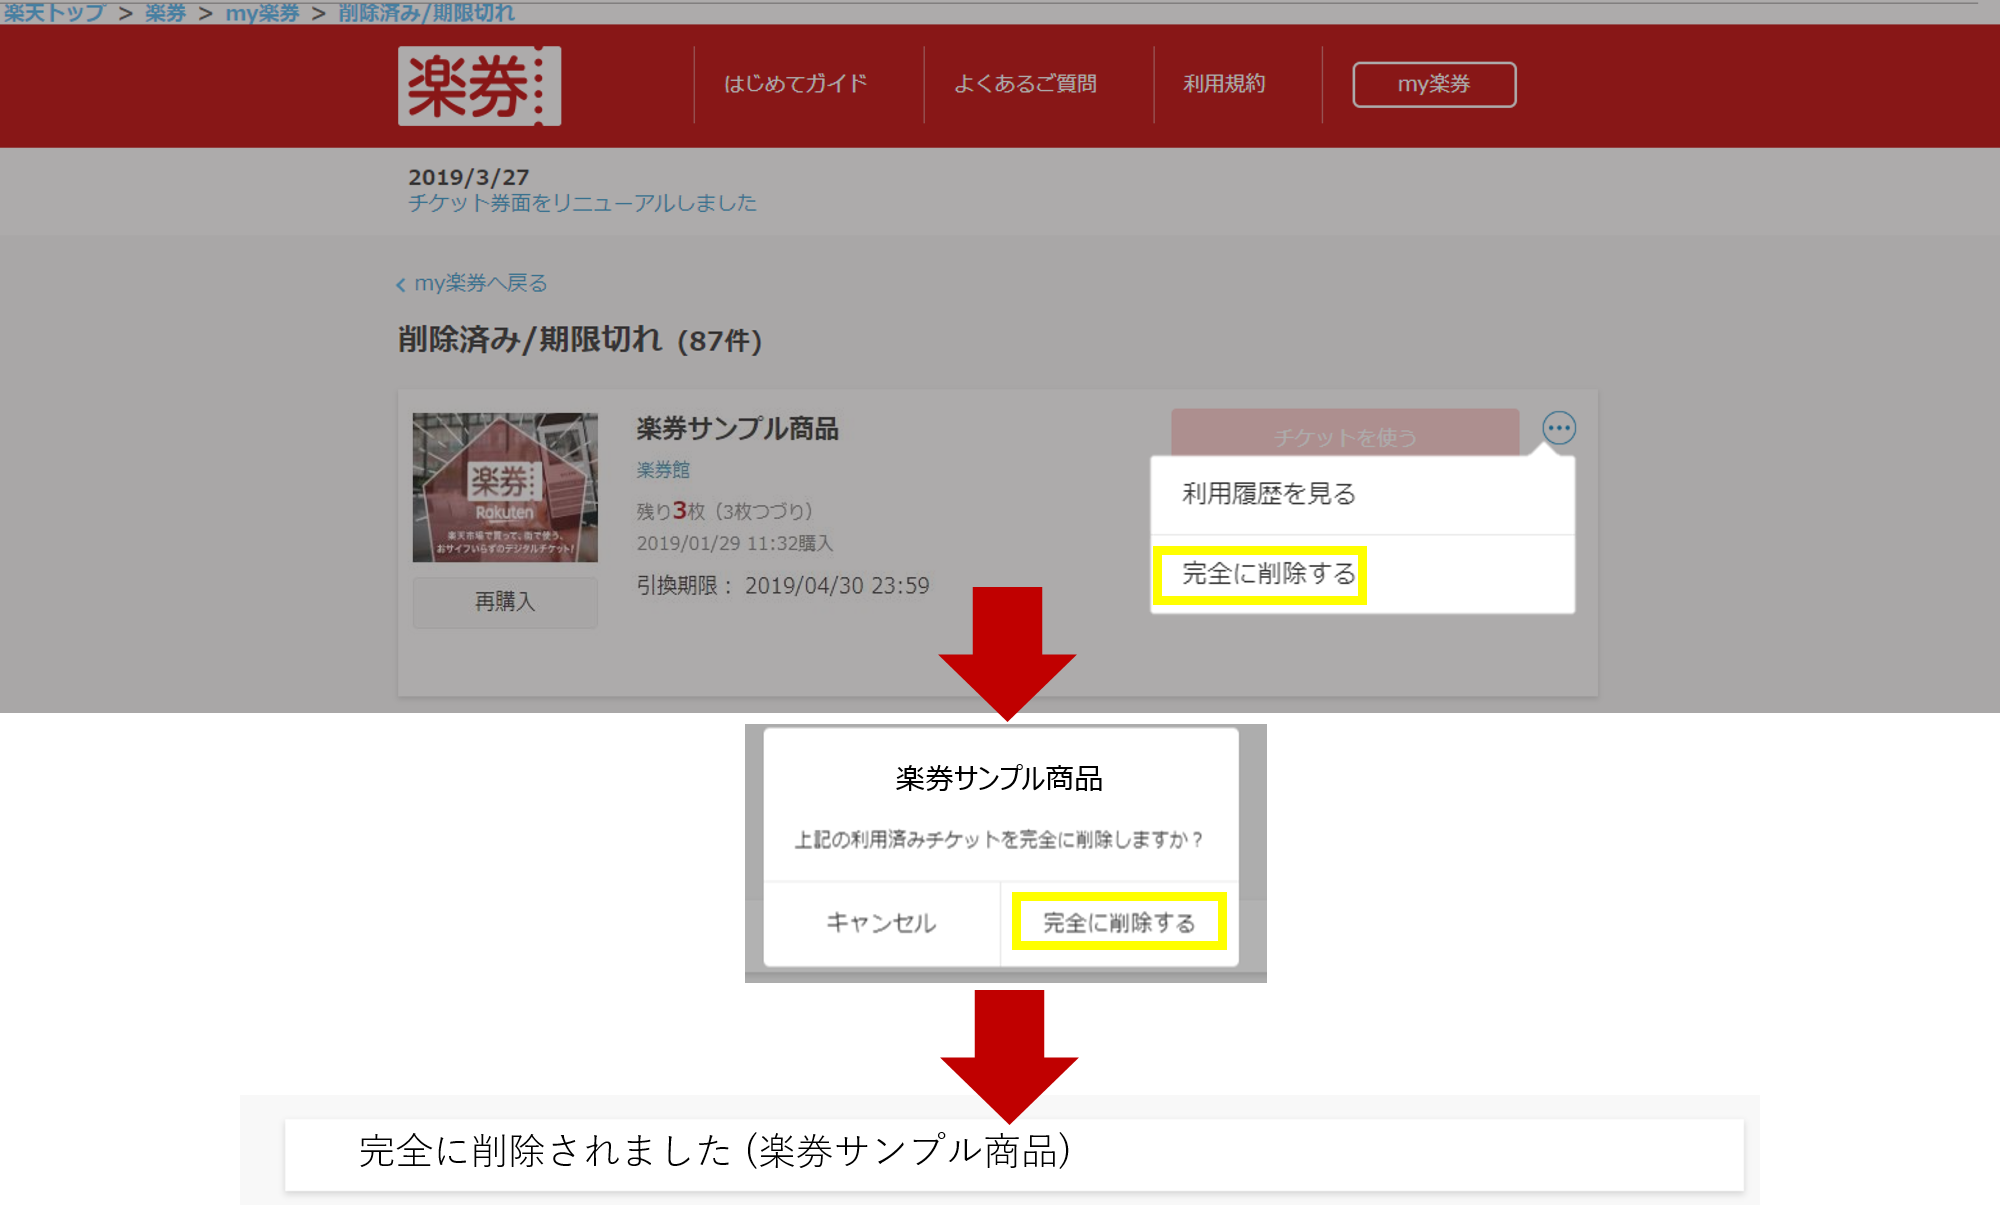Click the 楽券サンプル商品 ticket thumbnail
The height and width of the screenshot is (1205, 2000).
click(505, 487)
